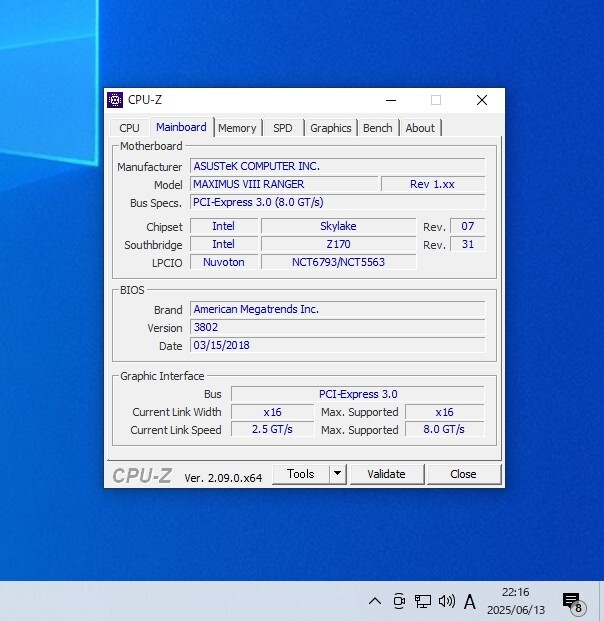Click the chipset Rev. 07 value

(468, 226)
